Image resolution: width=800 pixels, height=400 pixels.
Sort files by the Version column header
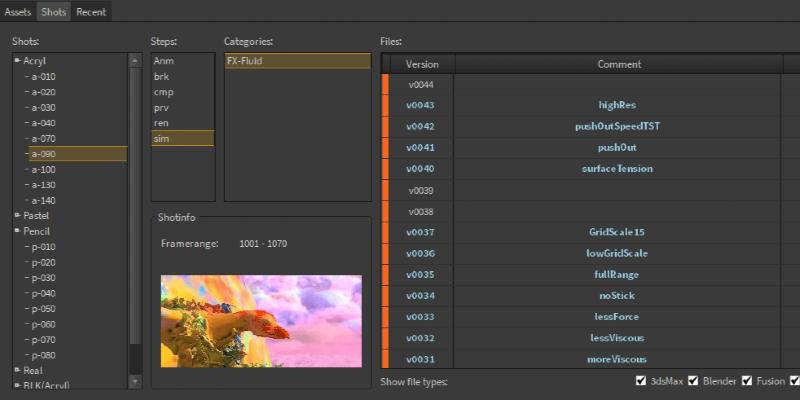coord(421,64)
